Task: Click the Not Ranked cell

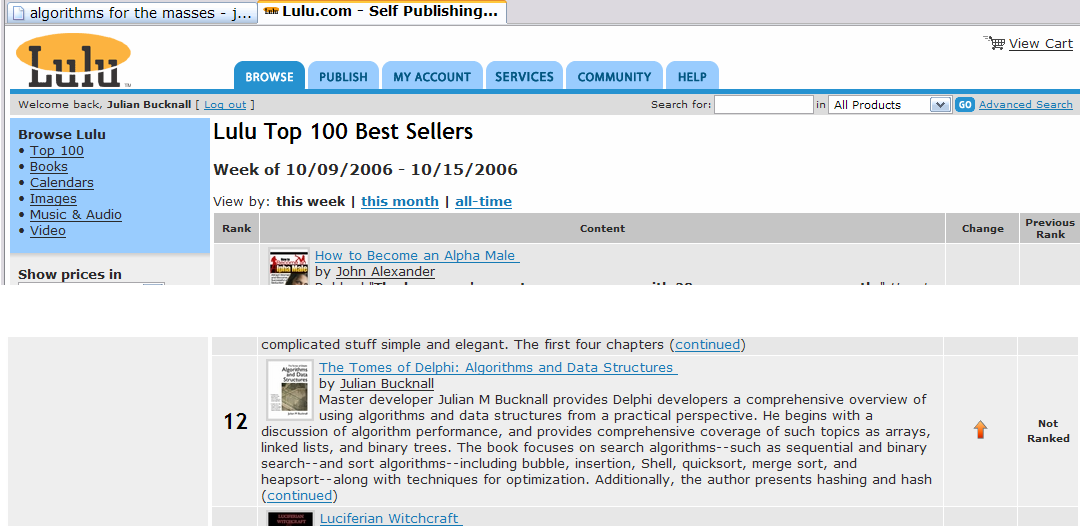Action: coord(1048,431)
